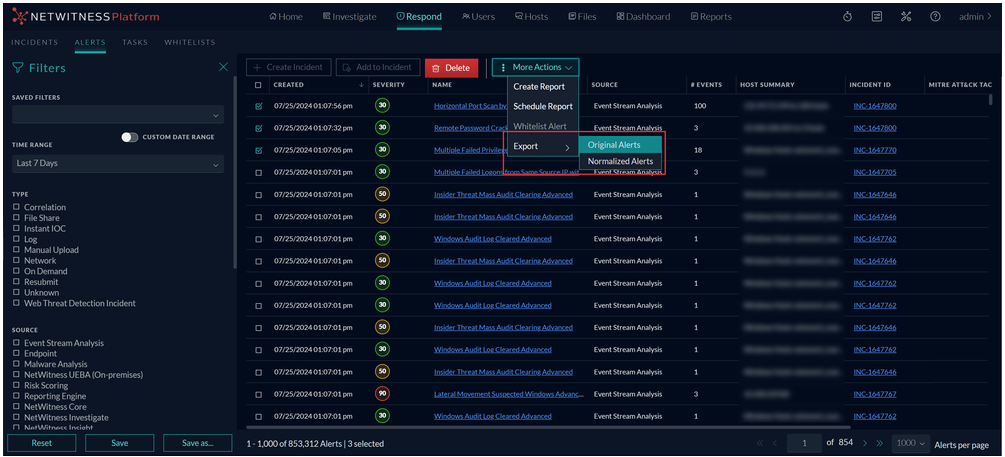Viewport: 1005px width, 457px height.
Task: Uncheck the Remote Password Crack row checkbox
Action: tap(258, 128)
